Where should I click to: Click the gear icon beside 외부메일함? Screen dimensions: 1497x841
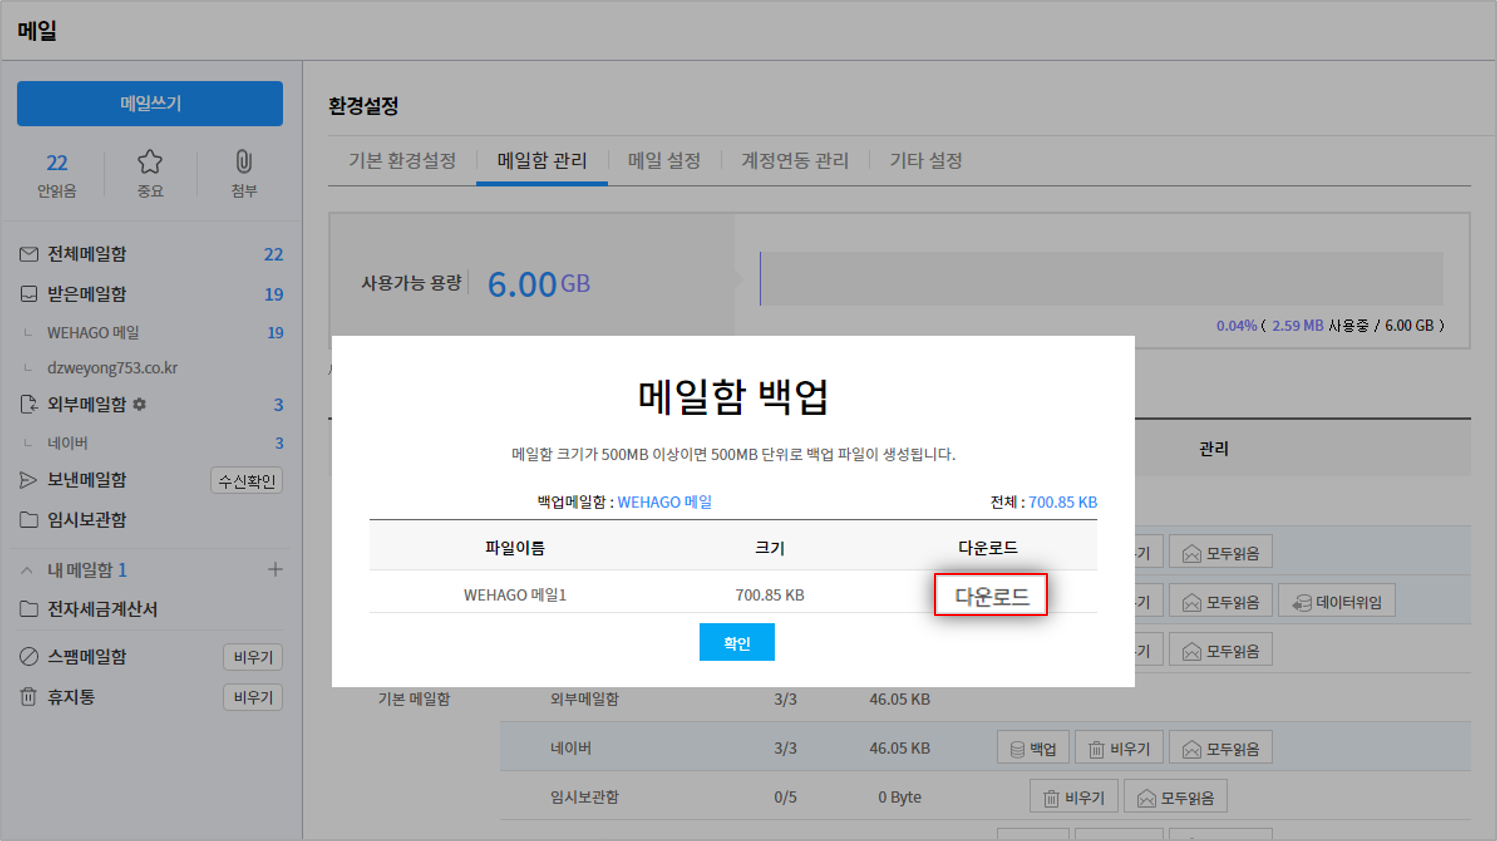pos(140,405)
